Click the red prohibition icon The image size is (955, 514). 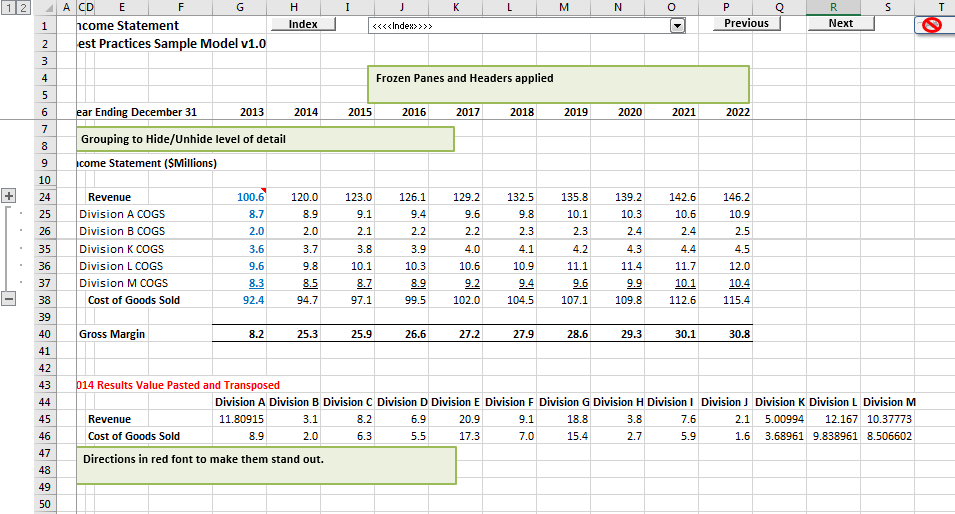(x=932, y=25)
